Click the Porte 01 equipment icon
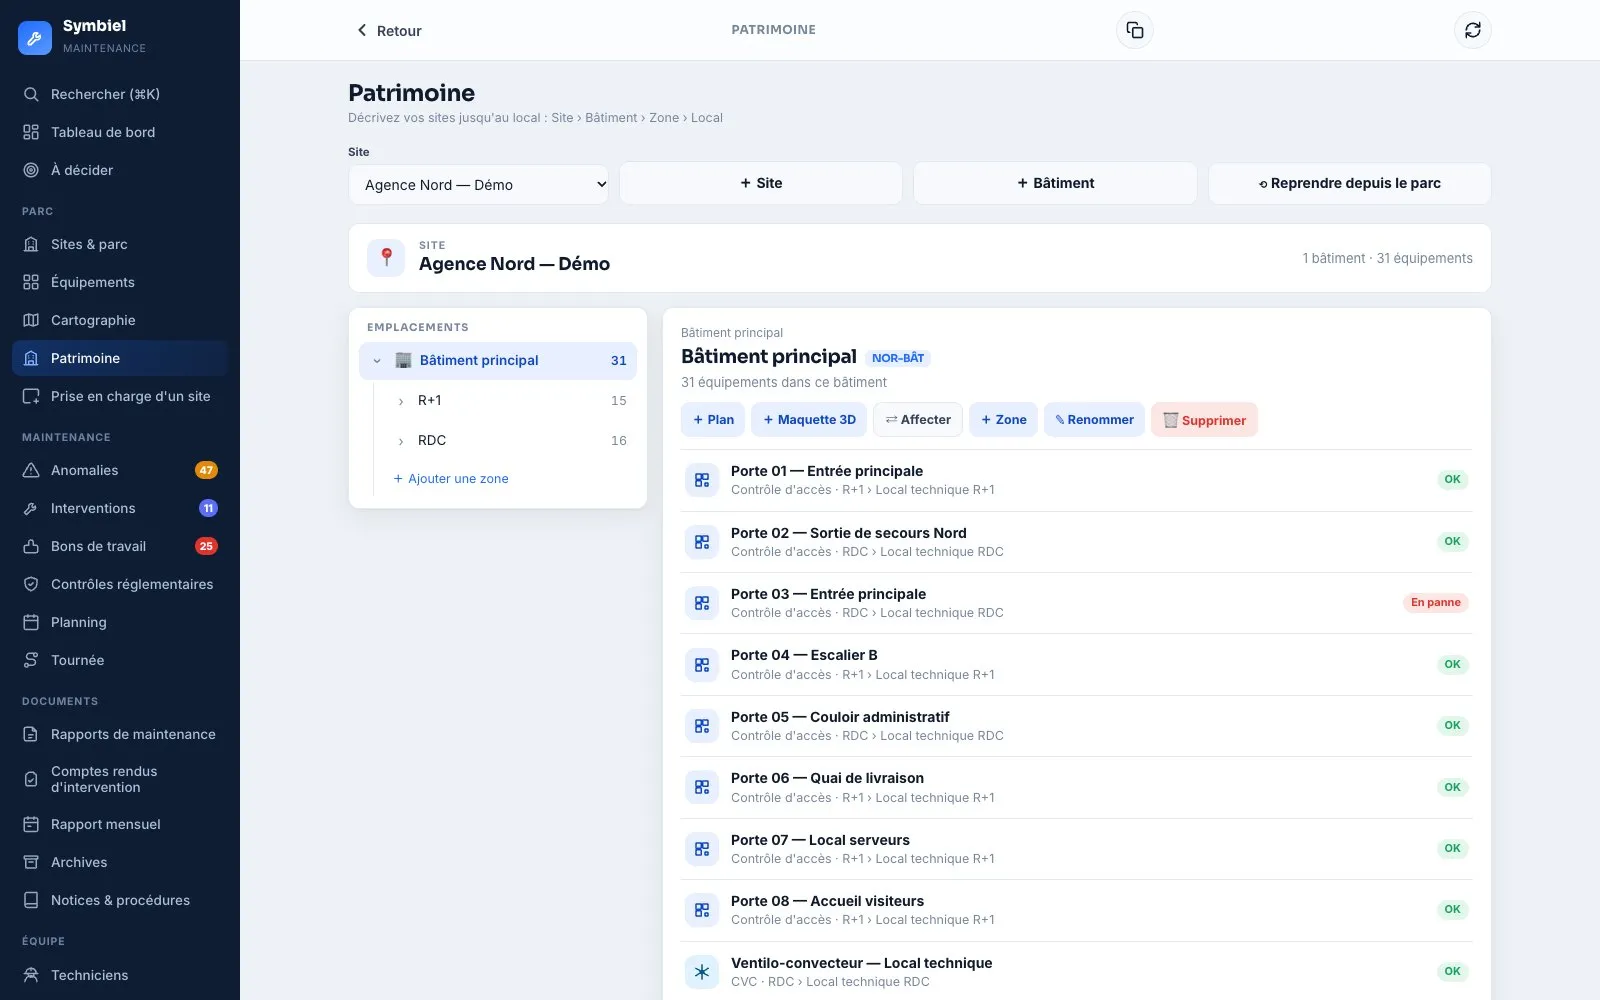The height and width of the screenshot is (1000, 1600). pyautogui.click(x=702, y=480)
